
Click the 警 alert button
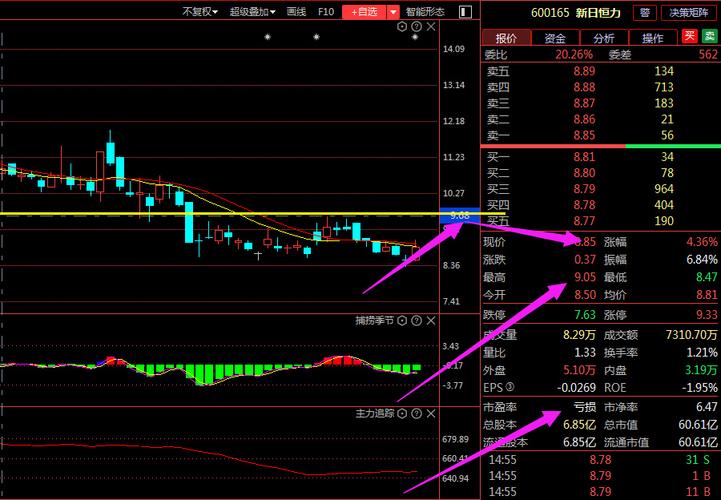click(x=644, y=13)
